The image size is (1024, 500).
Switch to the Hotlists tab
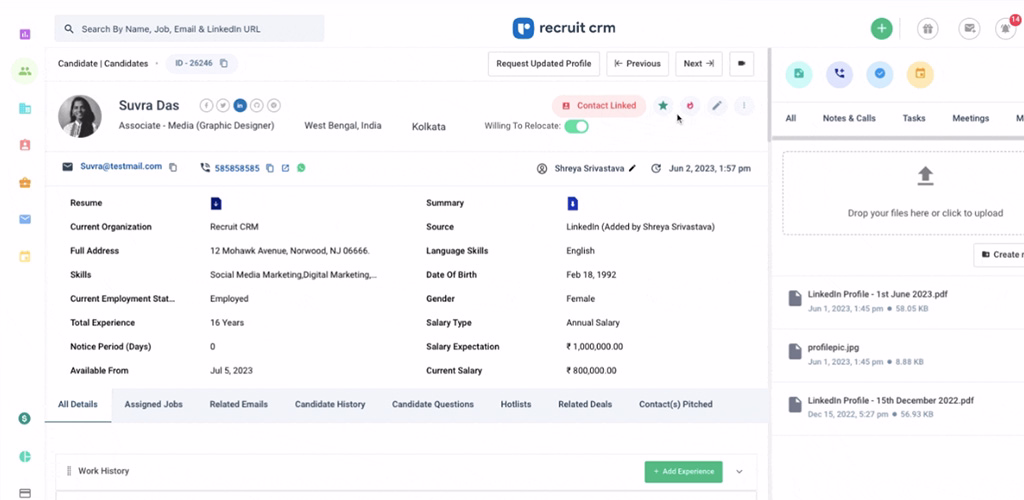coord(516,405)
